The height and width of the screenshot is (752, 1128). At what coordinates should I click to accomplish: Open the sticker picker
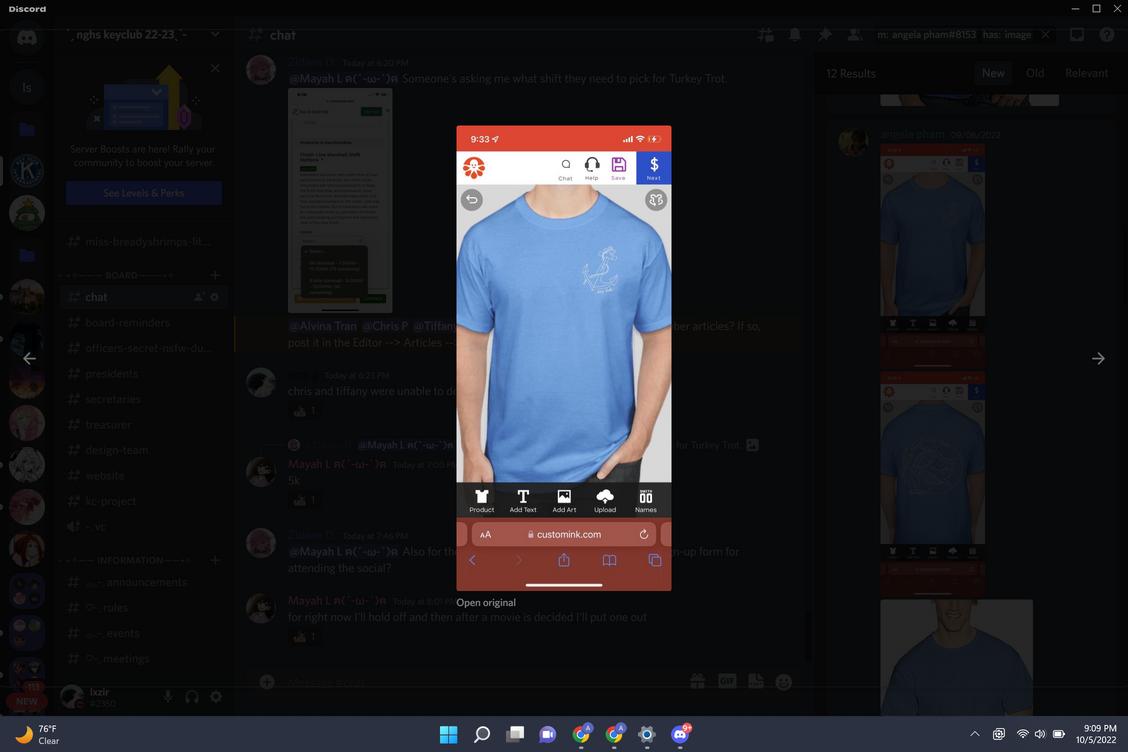755,681
